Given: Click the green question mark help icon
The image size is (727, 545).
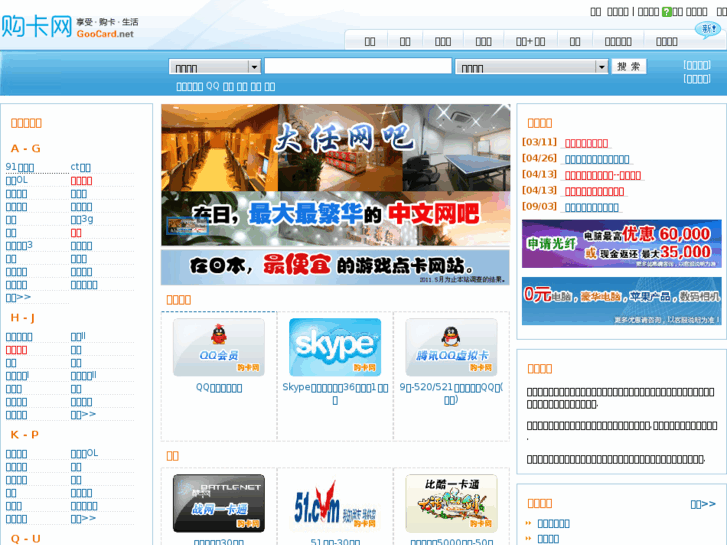Looking at the screenshot, I should tap(666, 12).
